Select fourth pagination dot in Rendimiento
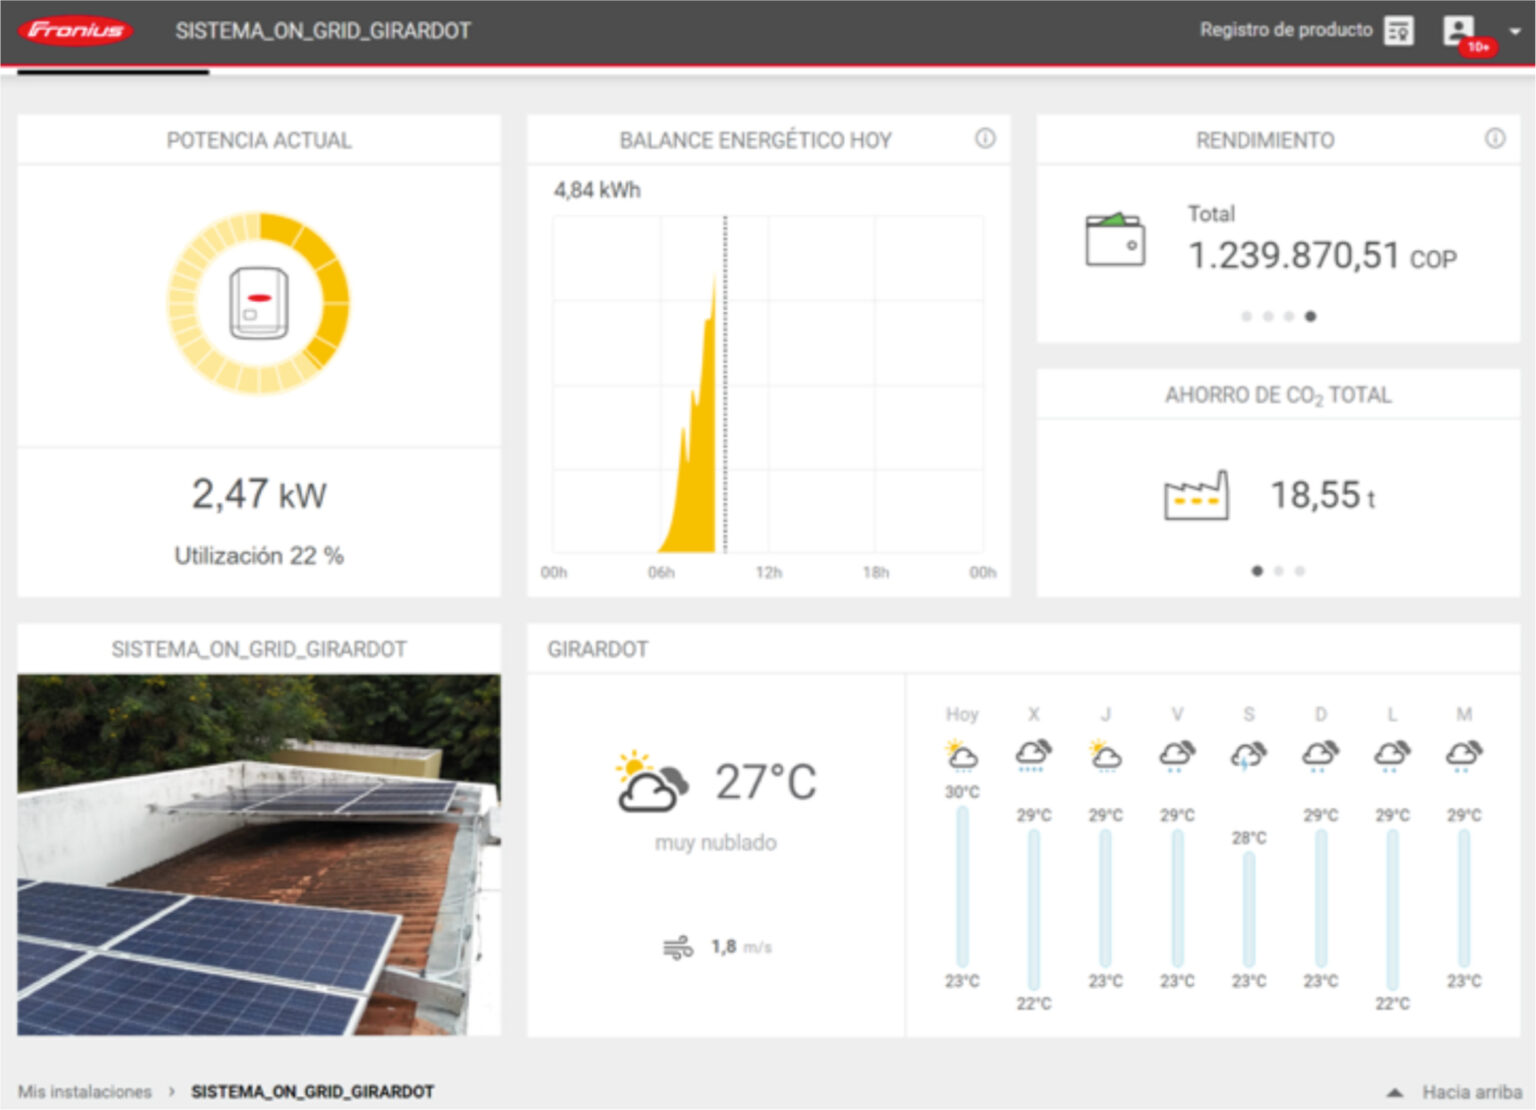1536x1110 pixels. pos(1310,316)
